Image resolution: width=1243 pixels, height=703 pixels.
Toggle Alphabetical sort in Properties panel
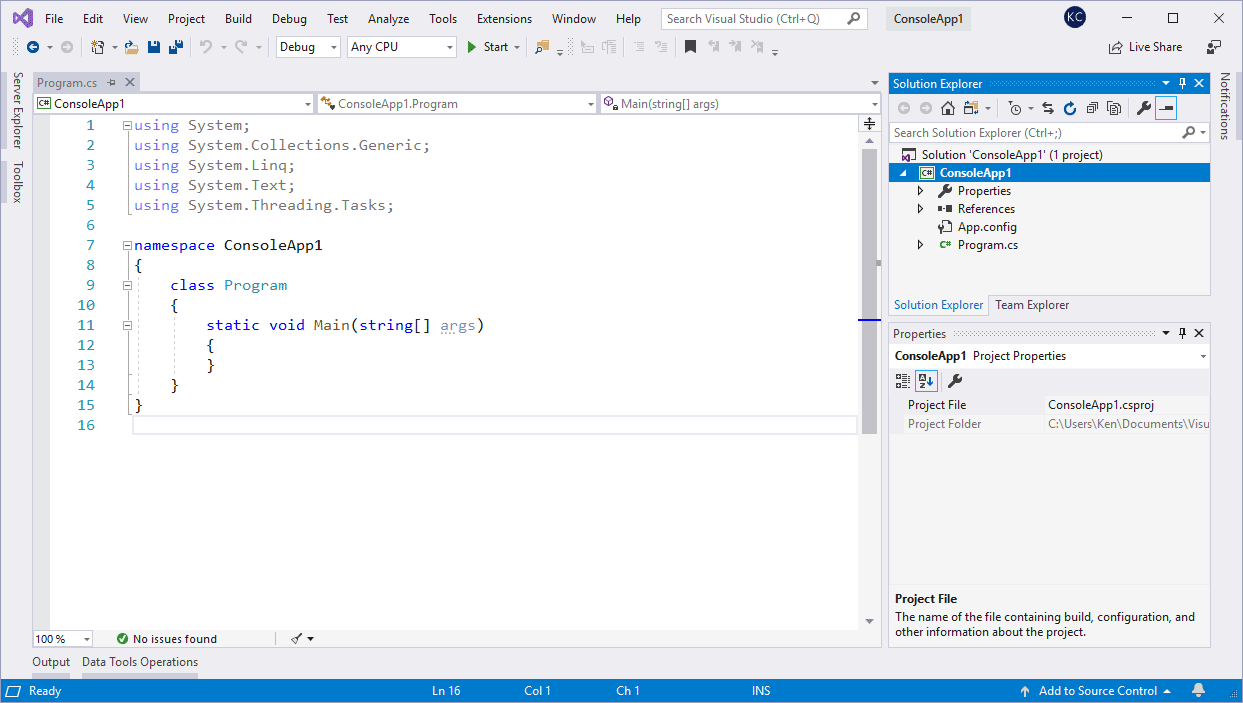click(x=925, y=381)
